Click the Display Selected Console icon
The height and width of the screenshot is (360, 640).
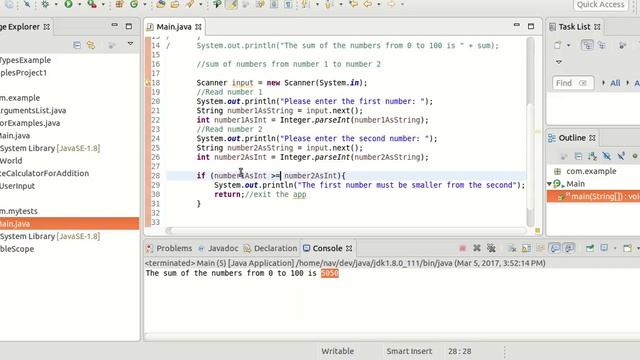(604, 248)
